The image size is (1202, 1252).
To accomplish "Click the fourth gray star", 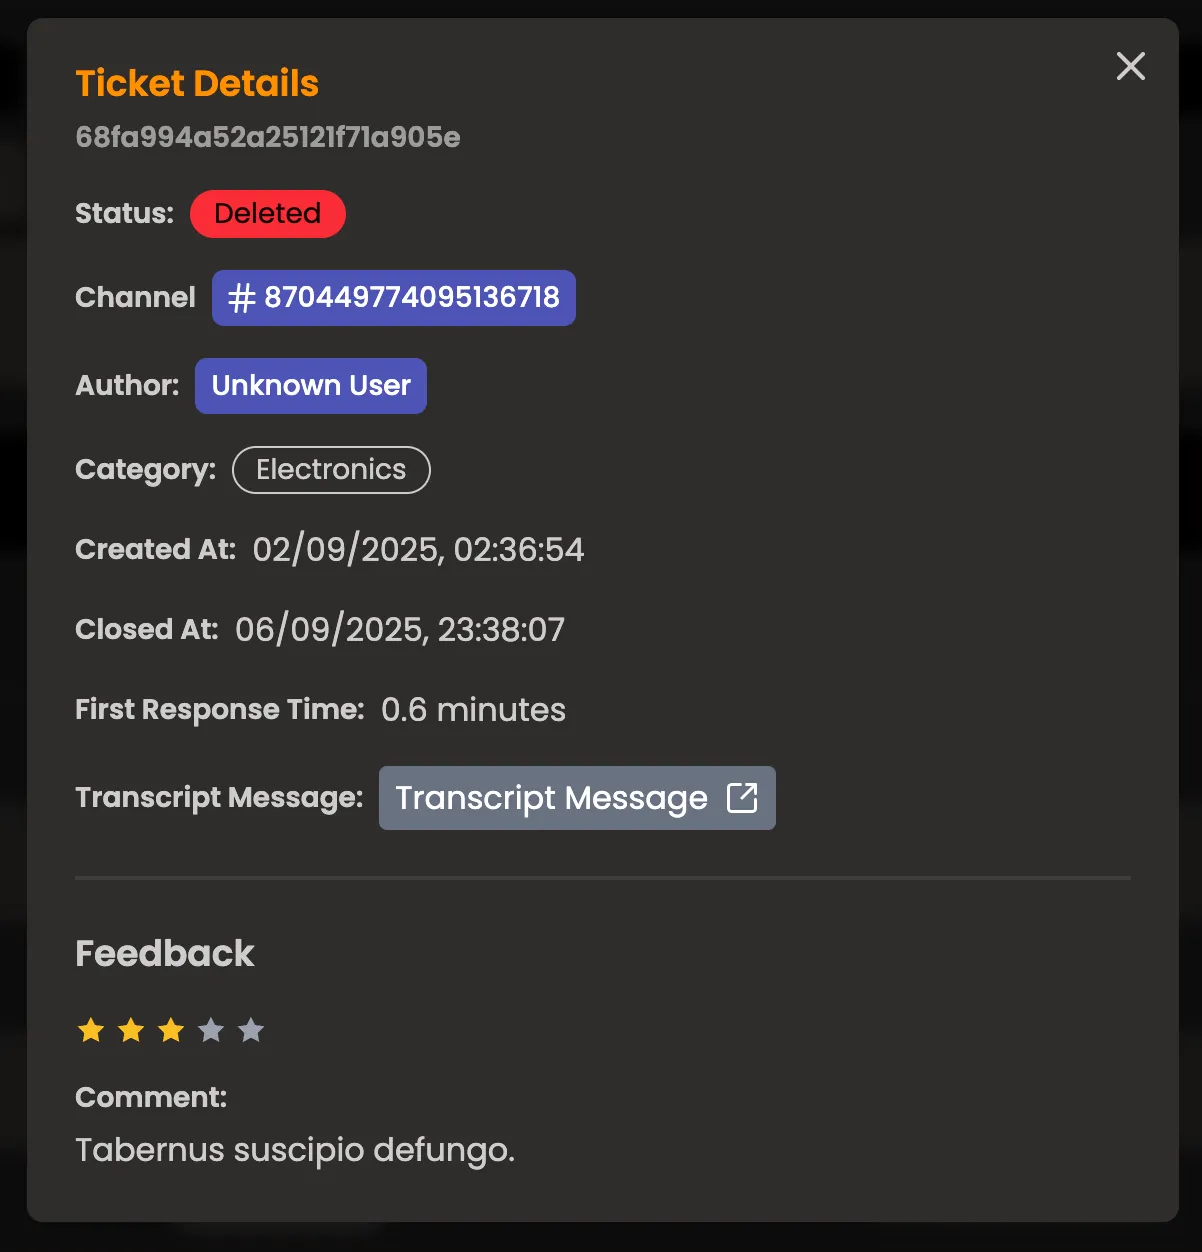I will (210, 1029).
